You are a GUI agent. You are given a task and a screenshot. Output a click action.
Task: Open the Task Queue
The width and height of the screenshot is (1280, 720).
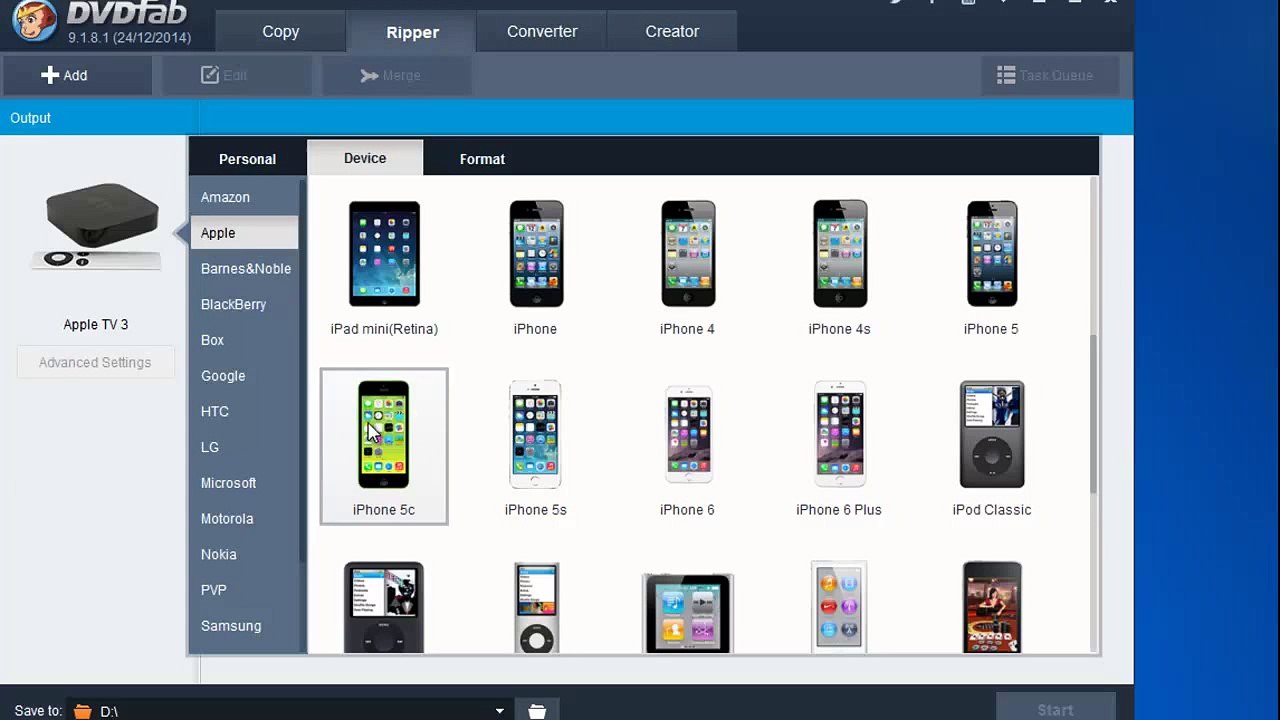(1050, 75)
